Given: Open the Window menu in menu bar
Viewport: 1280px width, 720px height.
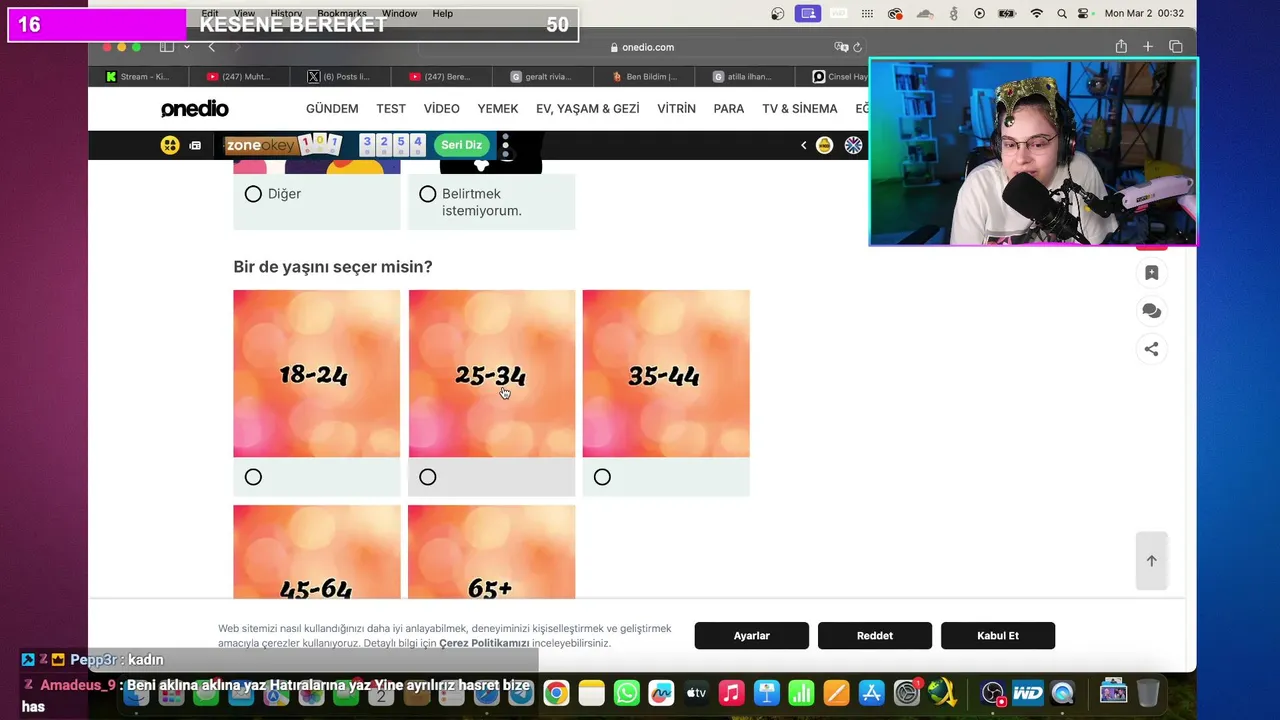Looking at the screenshot, I should (399, 14).
